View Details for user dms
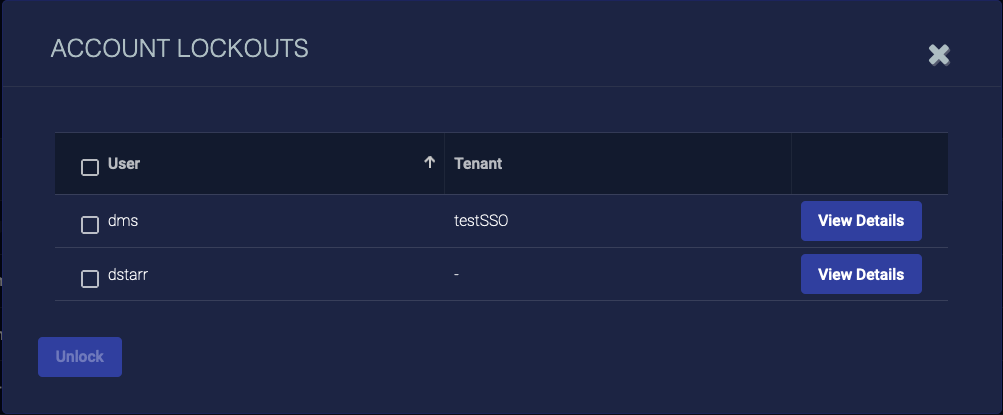Viewport: 1003px width, 415px height. (x=861, y=221)
